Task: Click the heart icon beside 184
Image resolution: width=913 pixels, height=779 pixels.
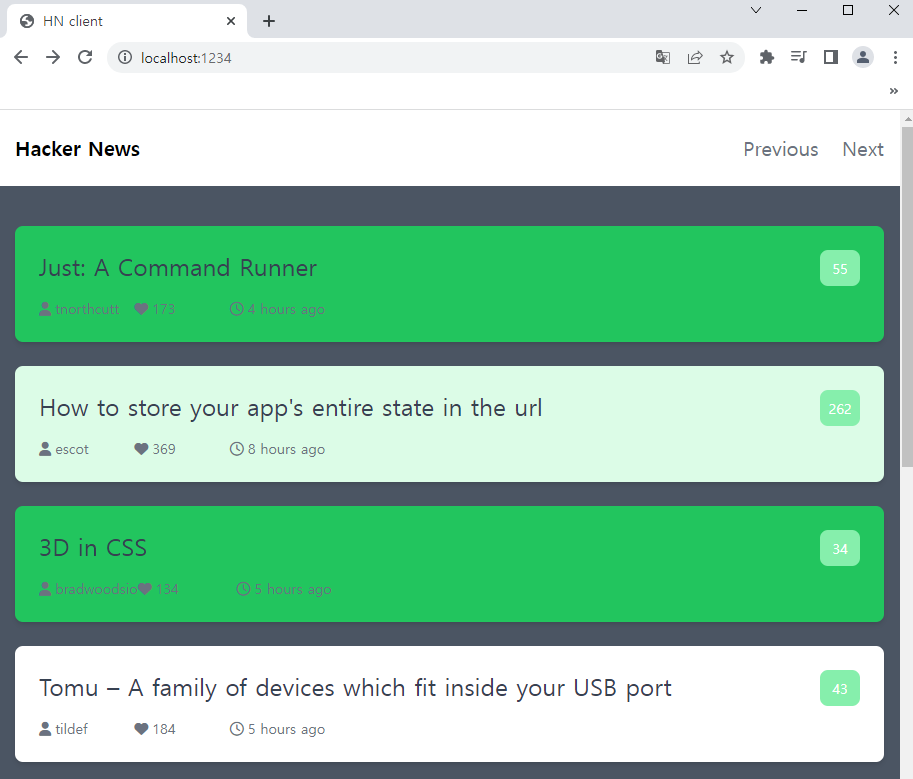Action: click(x=141, y=729)
